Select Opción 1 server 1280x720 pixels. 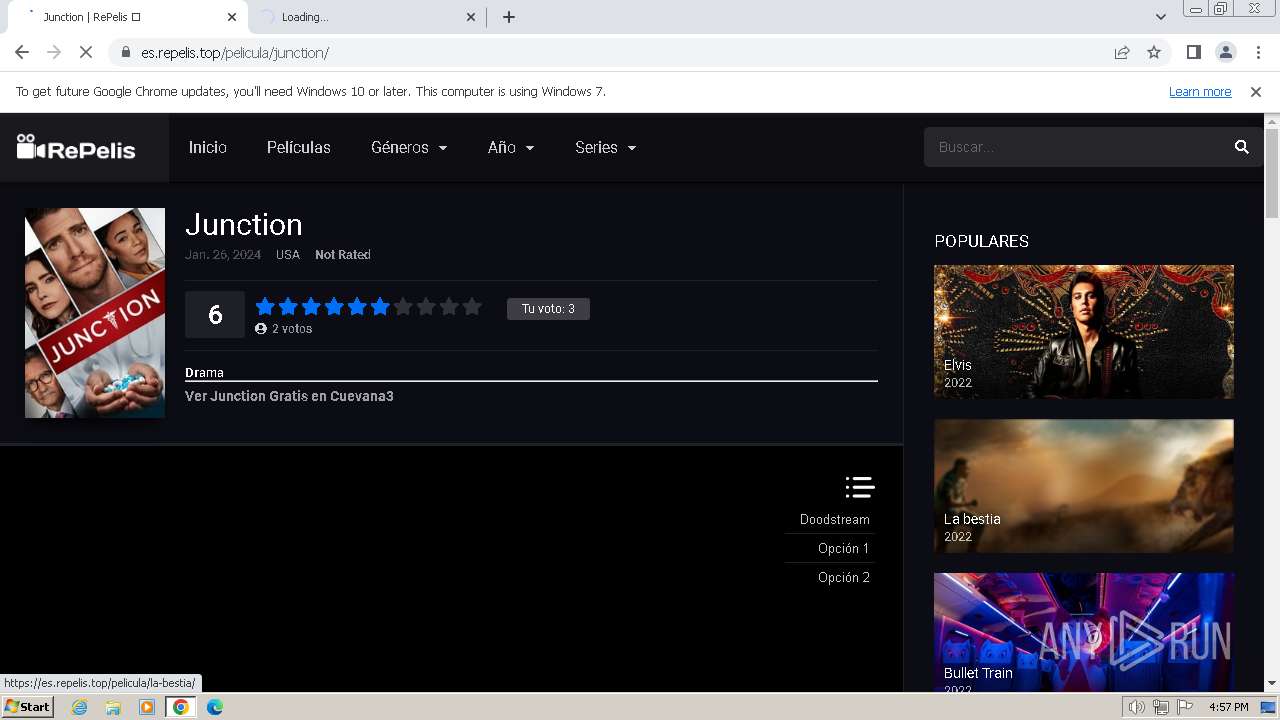click(844, 548)
